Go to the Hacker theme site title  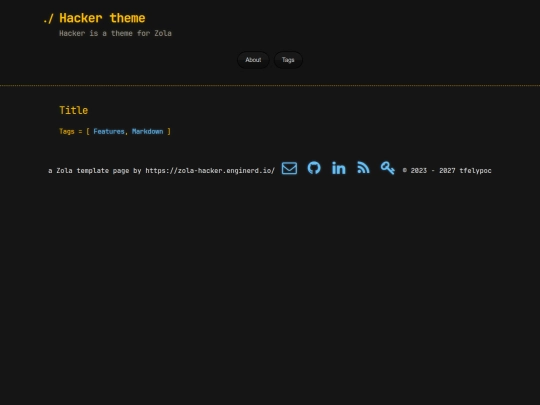pos(102,18)
